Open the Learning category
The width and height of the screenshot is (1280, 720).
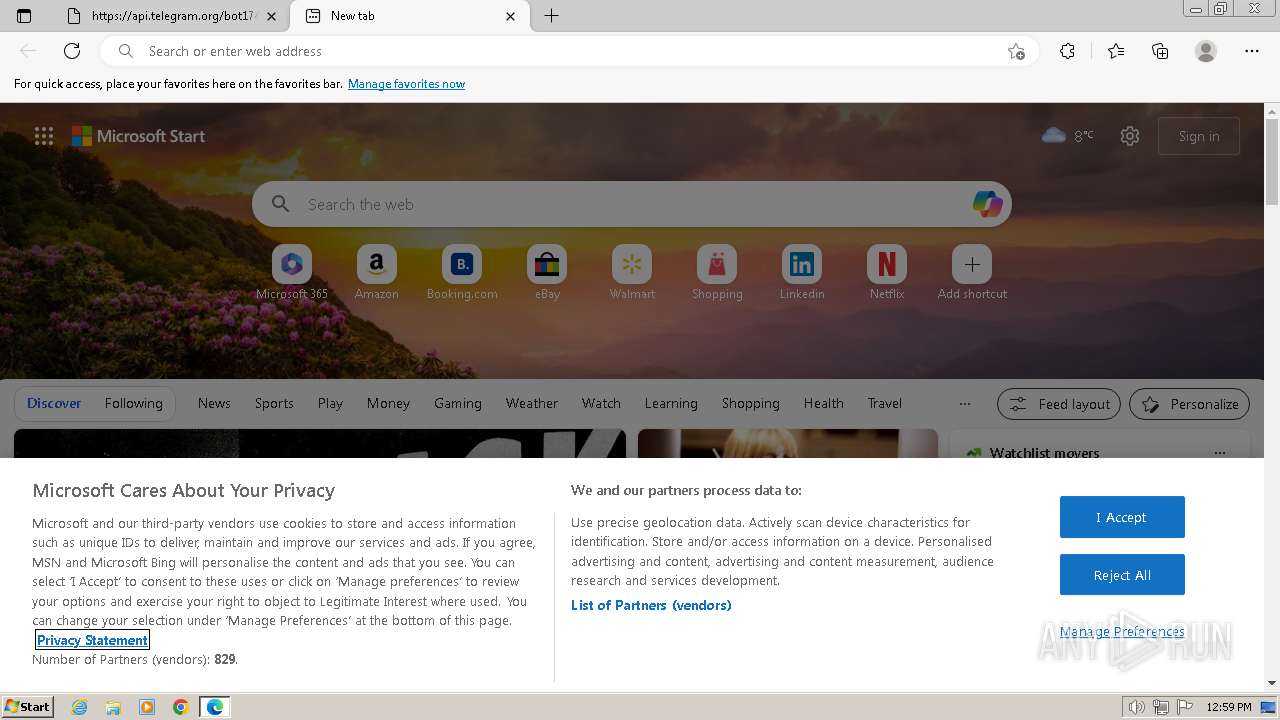coord(671,403)
